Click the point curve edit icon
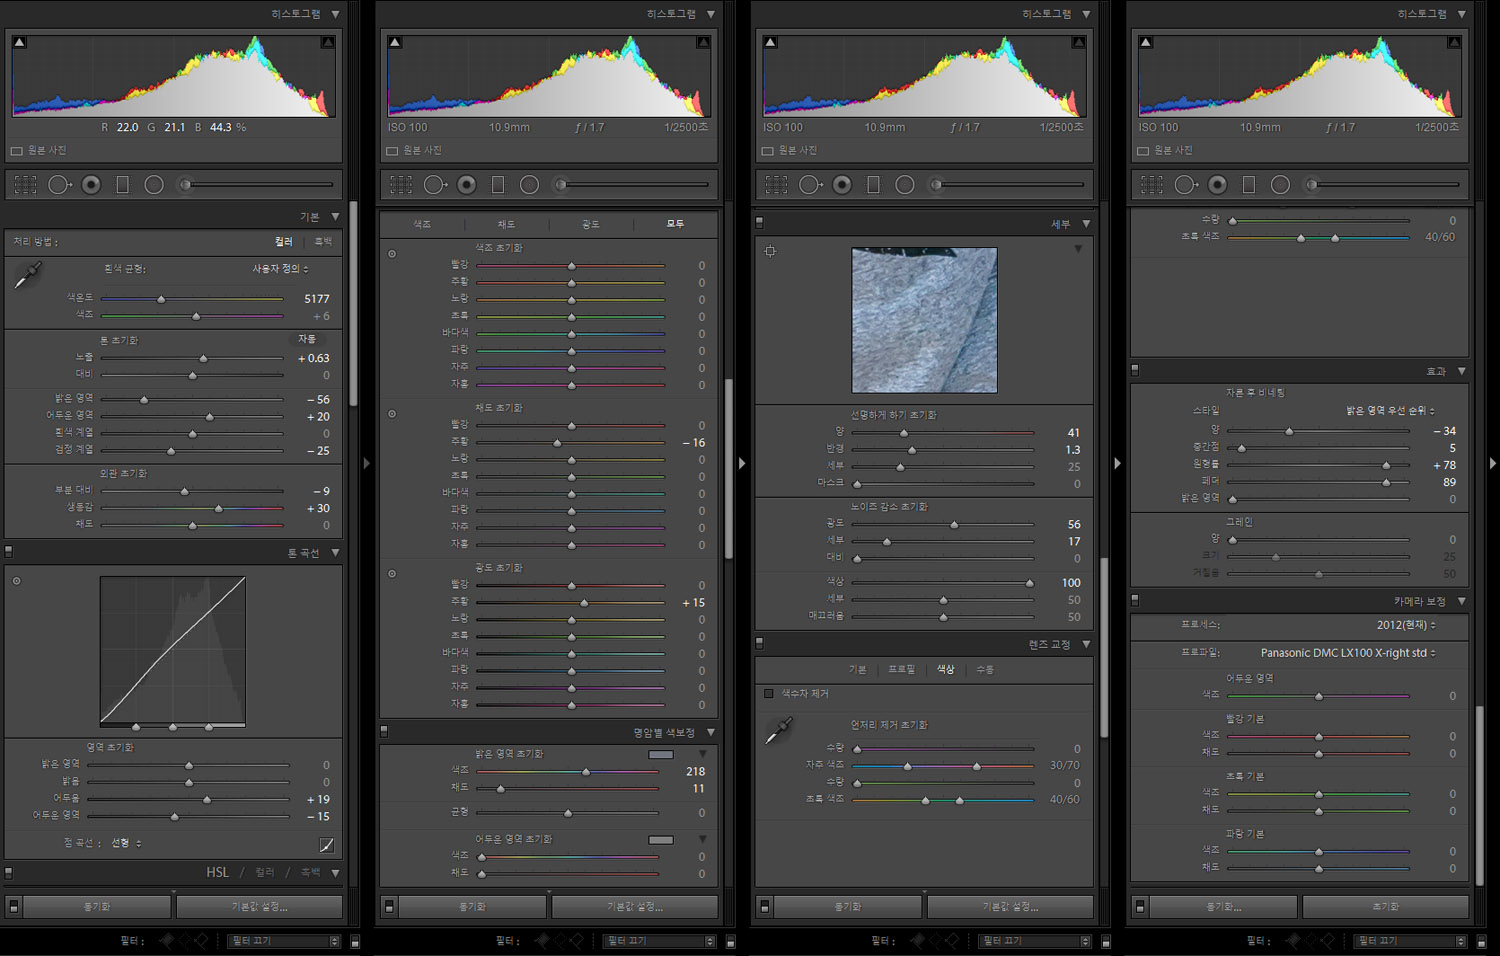 [x=326, y=845]
